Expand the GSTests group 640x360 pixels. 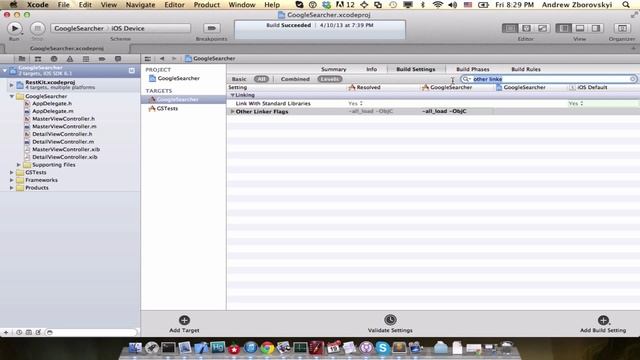click(12, 172)
